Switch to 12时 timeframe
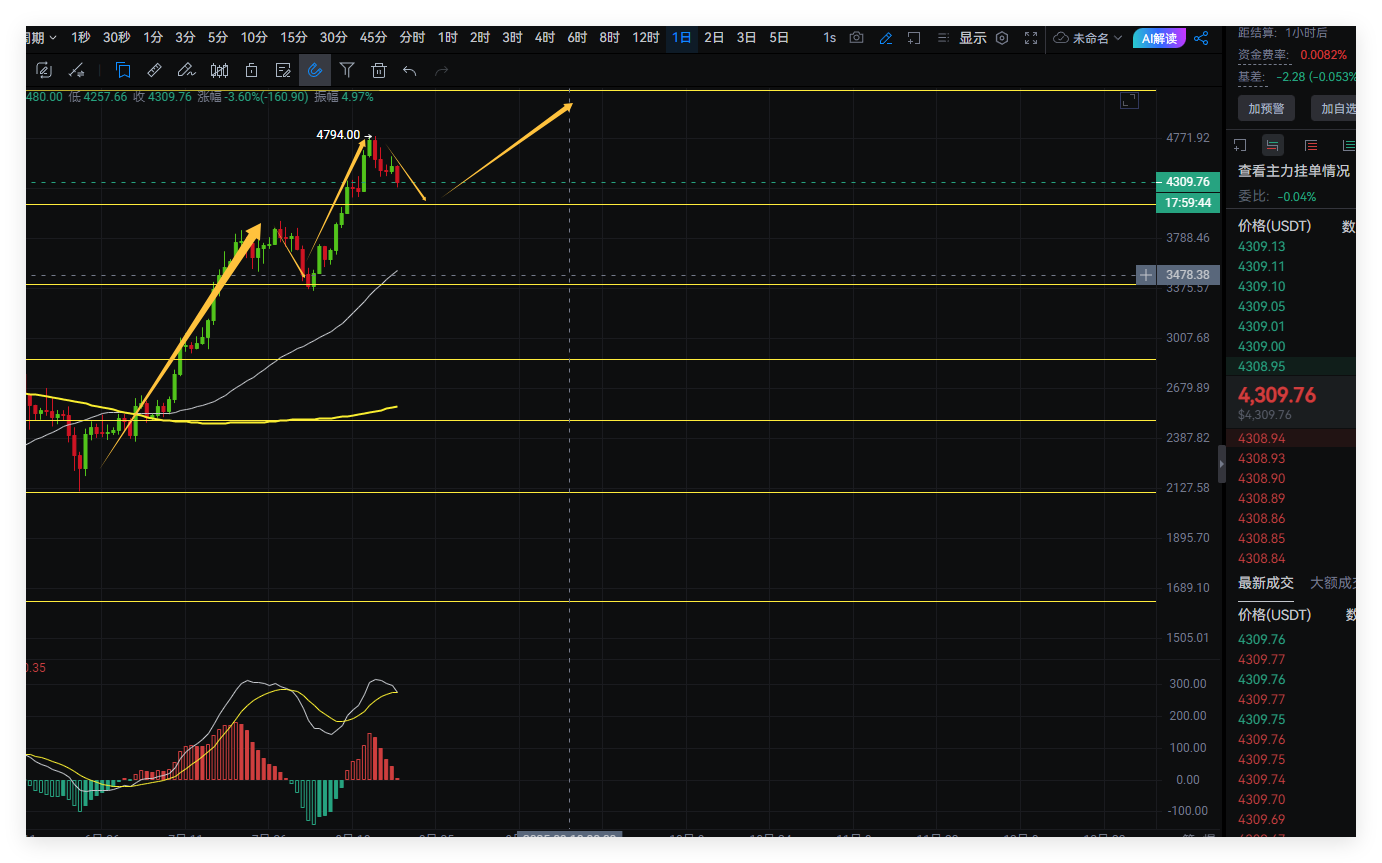This screenshot has width=1382, height=863. tap(646, 38)
